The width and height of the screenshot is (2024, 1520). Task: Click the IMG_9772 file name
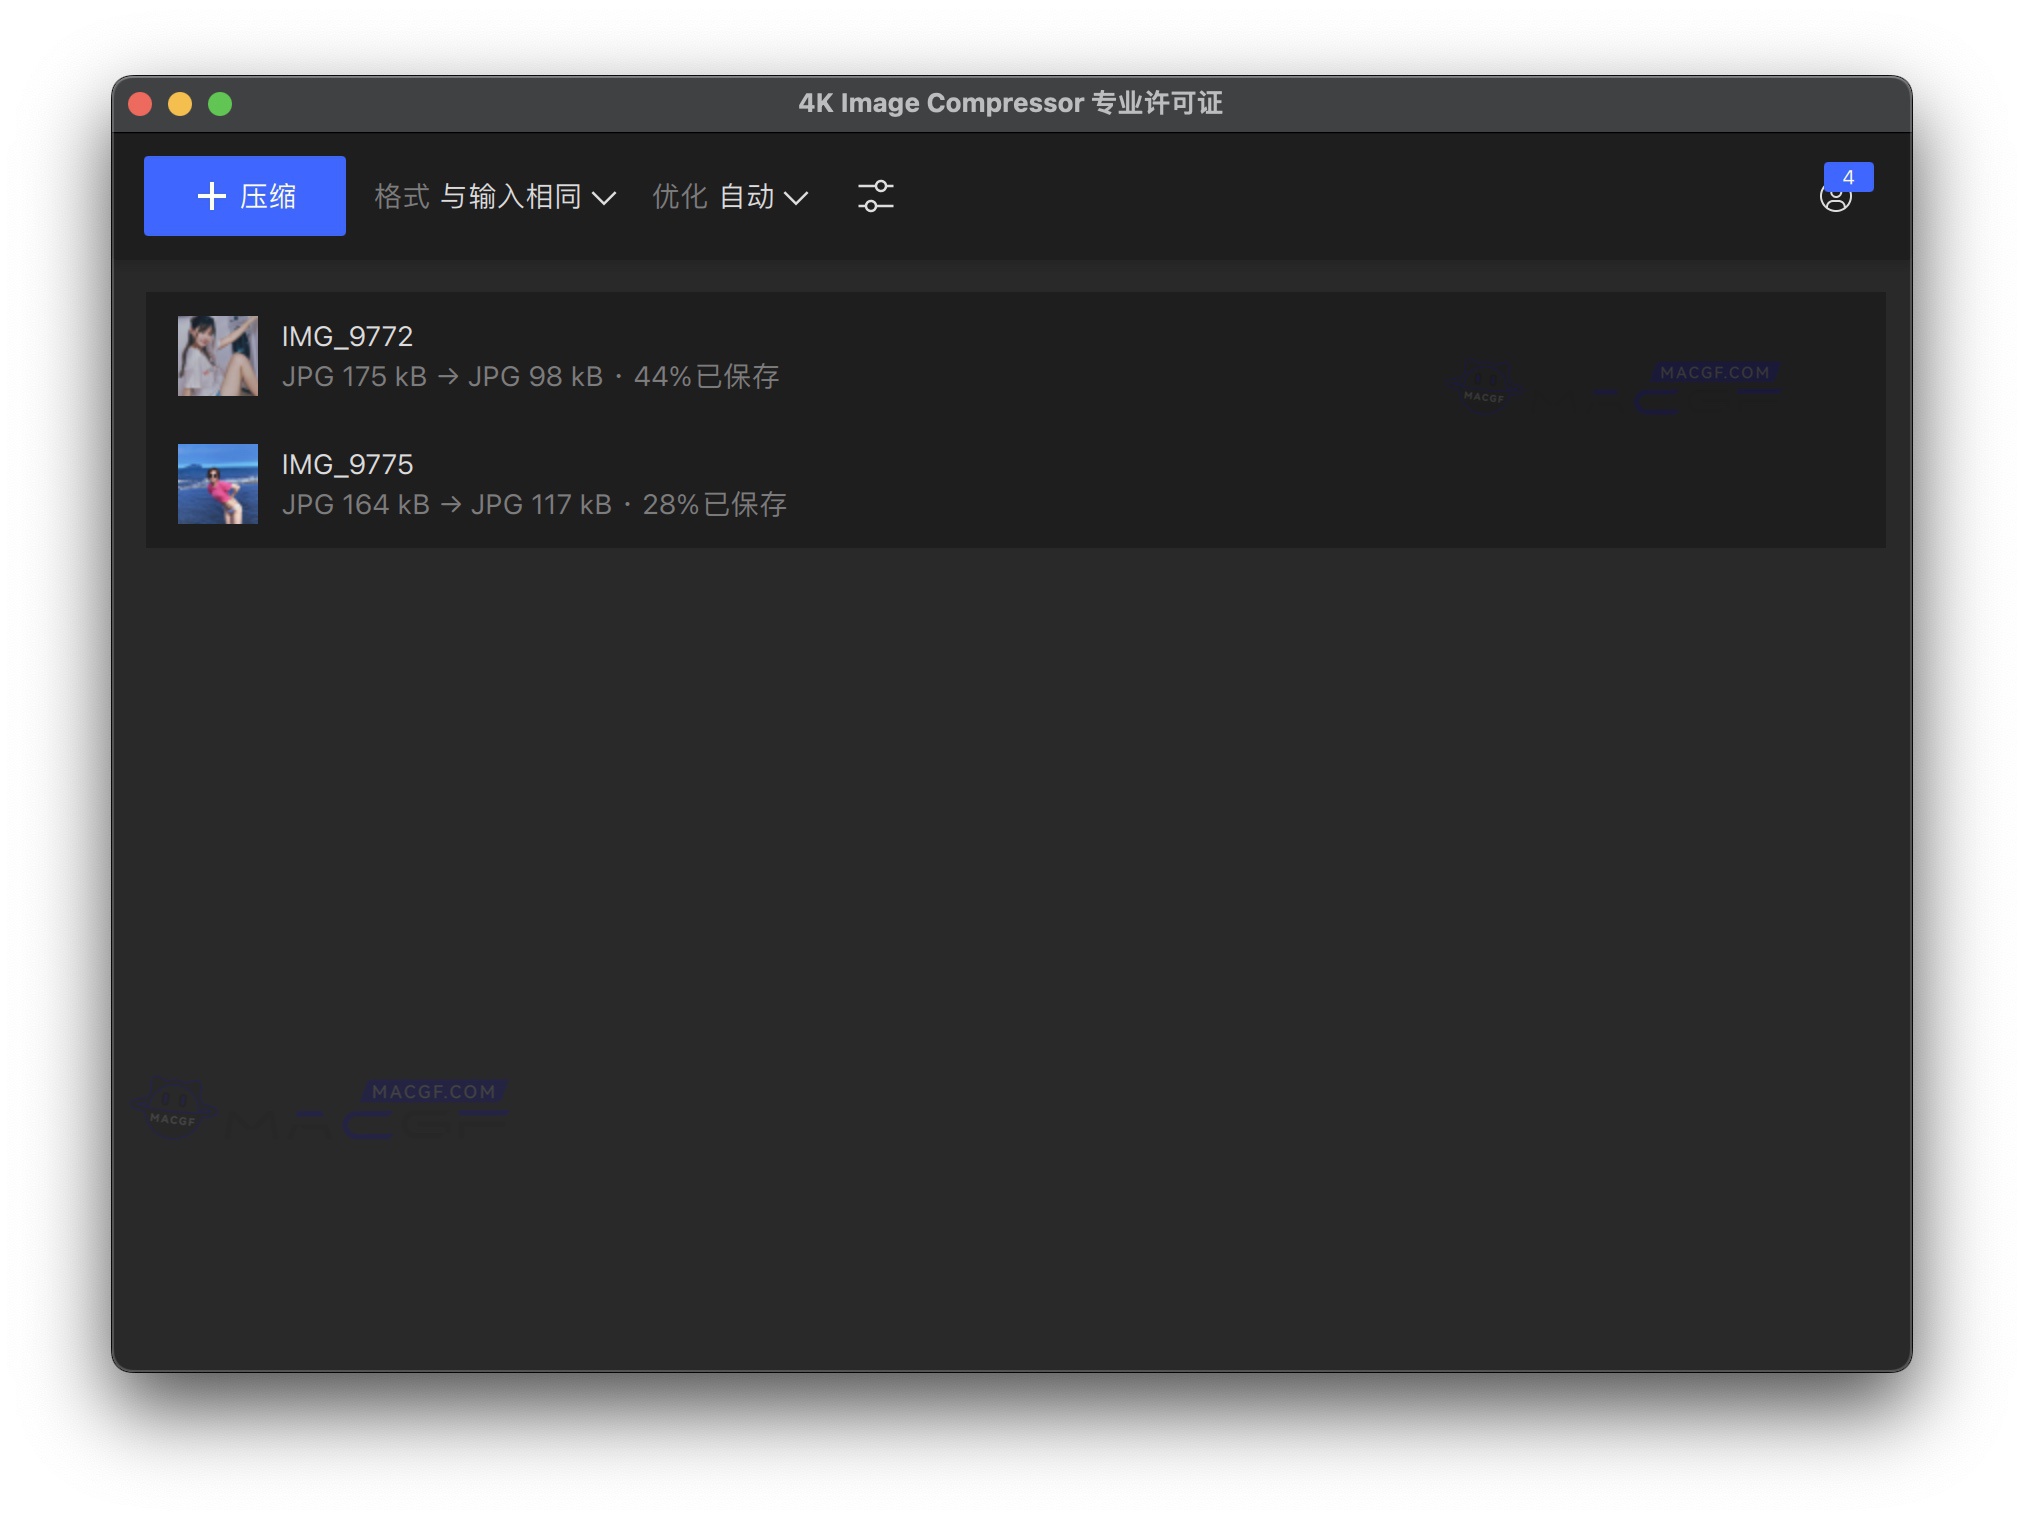pos(347,336)
